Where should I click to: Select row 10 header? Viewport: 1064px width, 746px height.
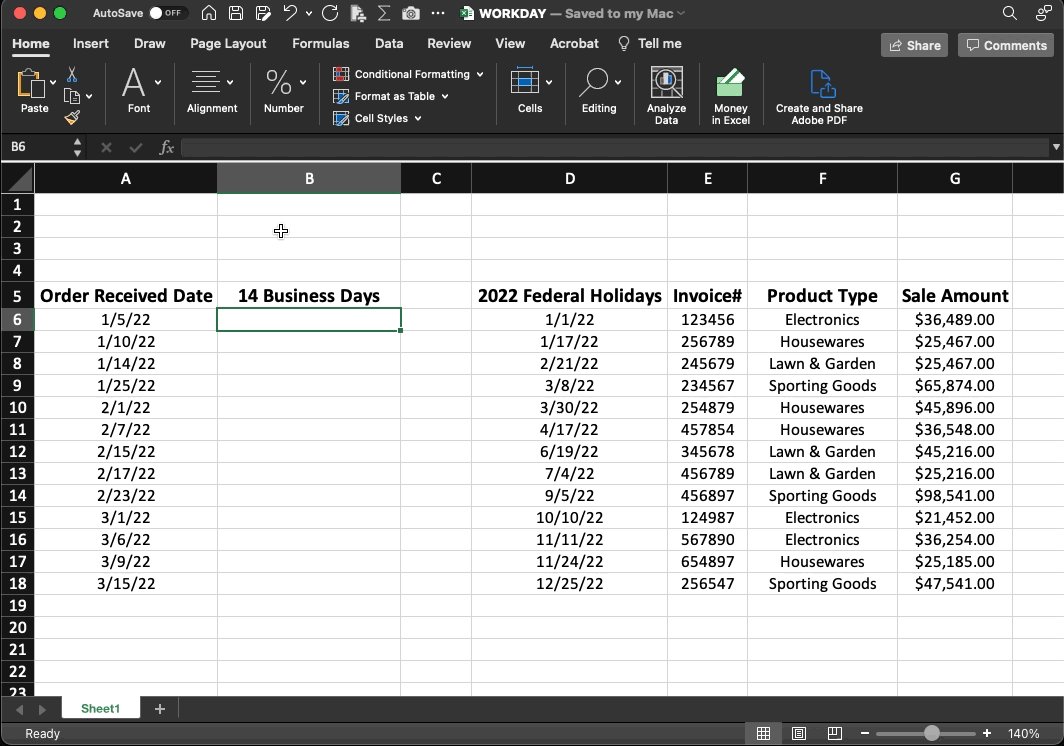point(18,407)
